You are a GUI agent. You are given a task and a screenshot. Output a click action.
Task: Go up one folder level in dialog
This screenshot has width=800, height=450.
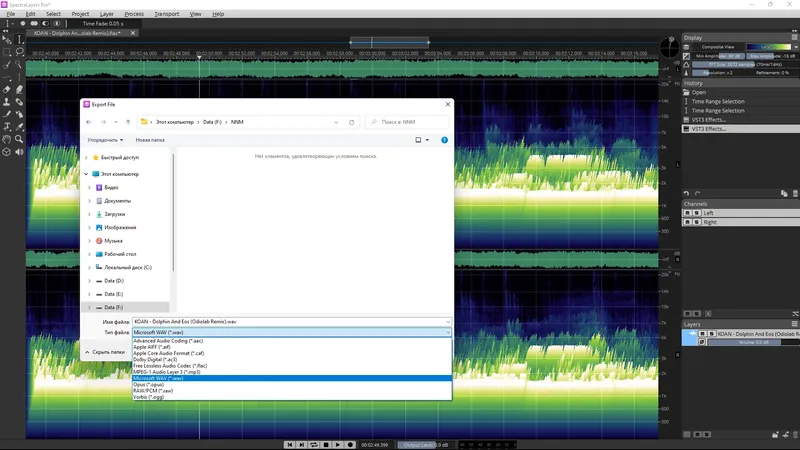(128, 122)
